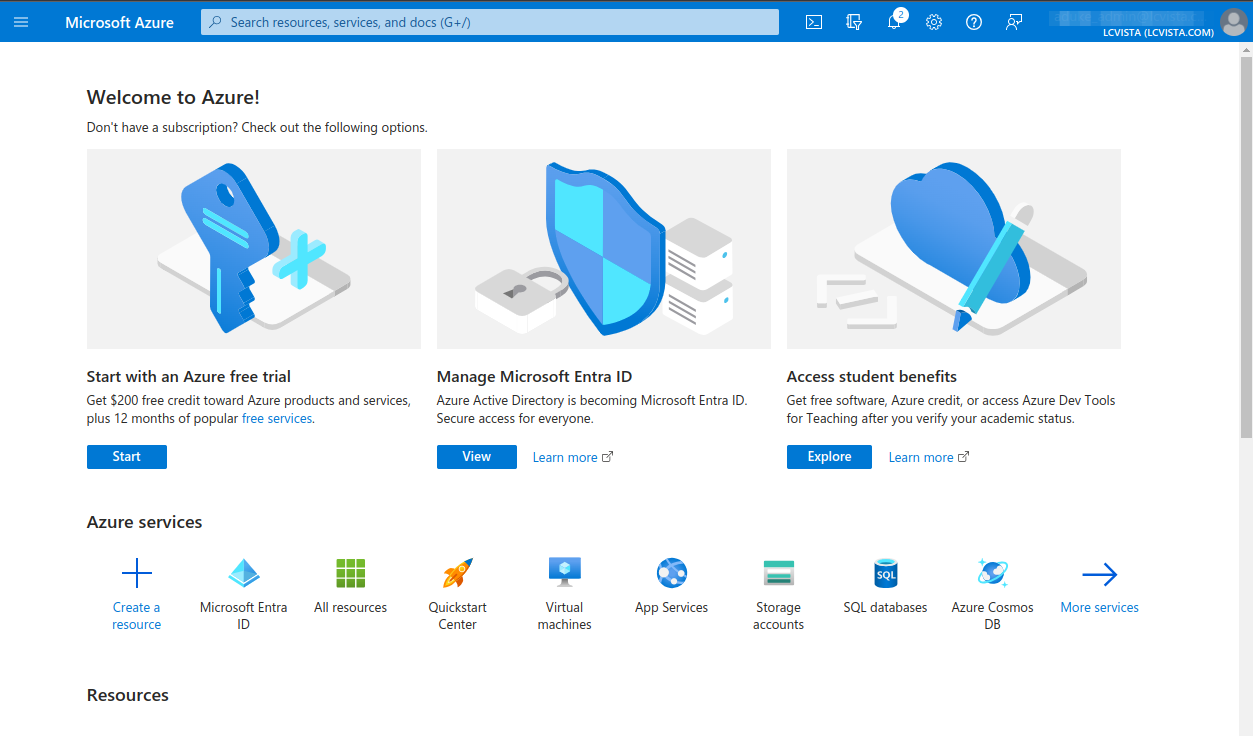Open the account profile menu
Viewport: 1253px width, 736px height.
click(x=1232, y=22)
